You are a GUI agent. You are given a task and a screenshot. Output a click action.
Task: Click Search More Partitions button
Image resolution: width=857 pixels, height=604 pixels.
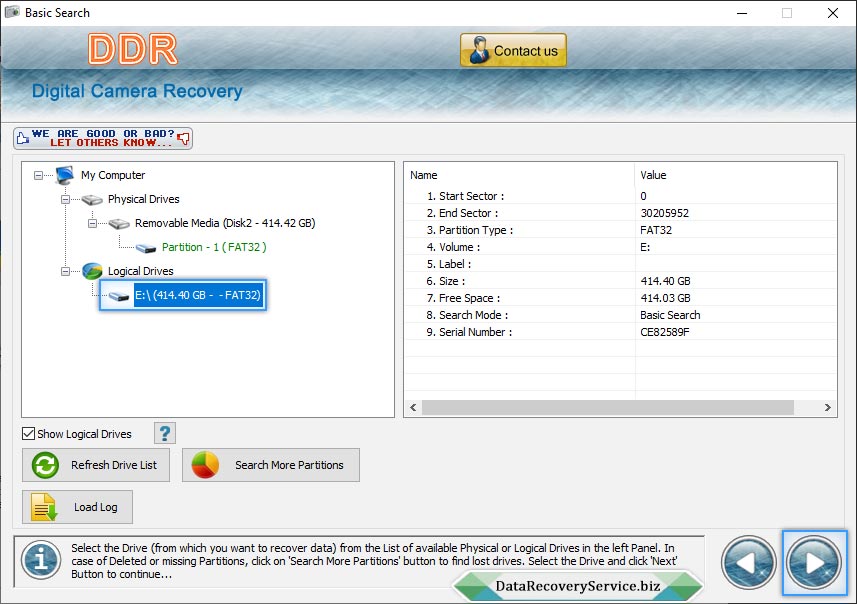[x=271, y=465]
